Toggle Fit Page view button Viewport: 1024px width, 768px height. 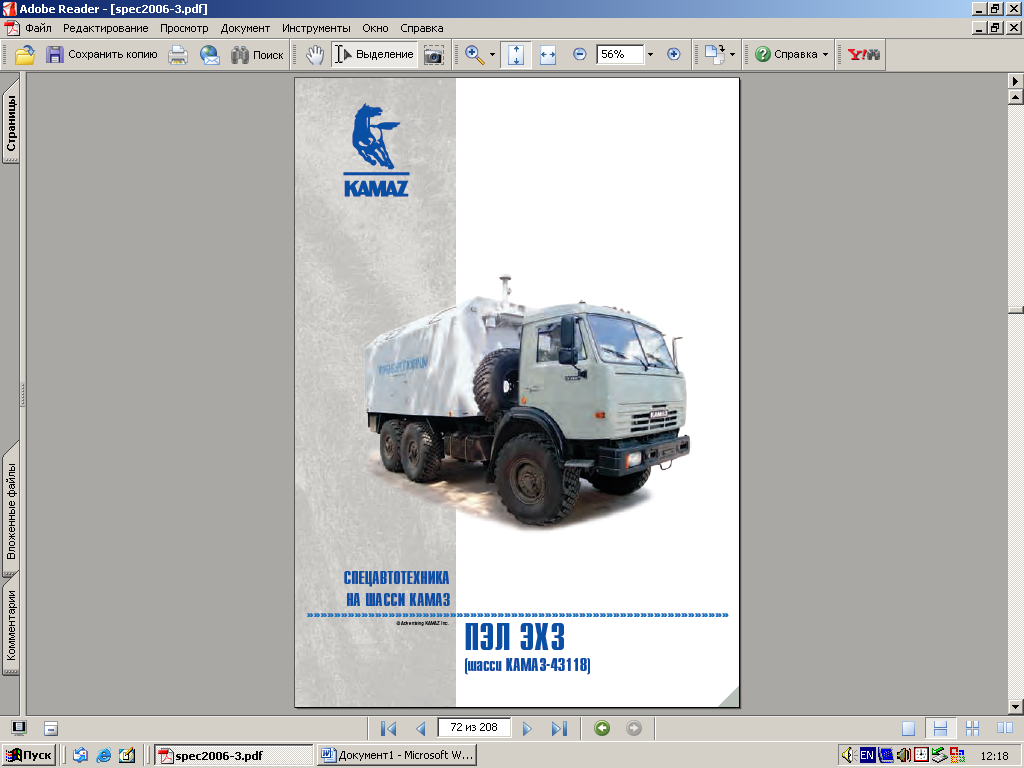point(516,55)
